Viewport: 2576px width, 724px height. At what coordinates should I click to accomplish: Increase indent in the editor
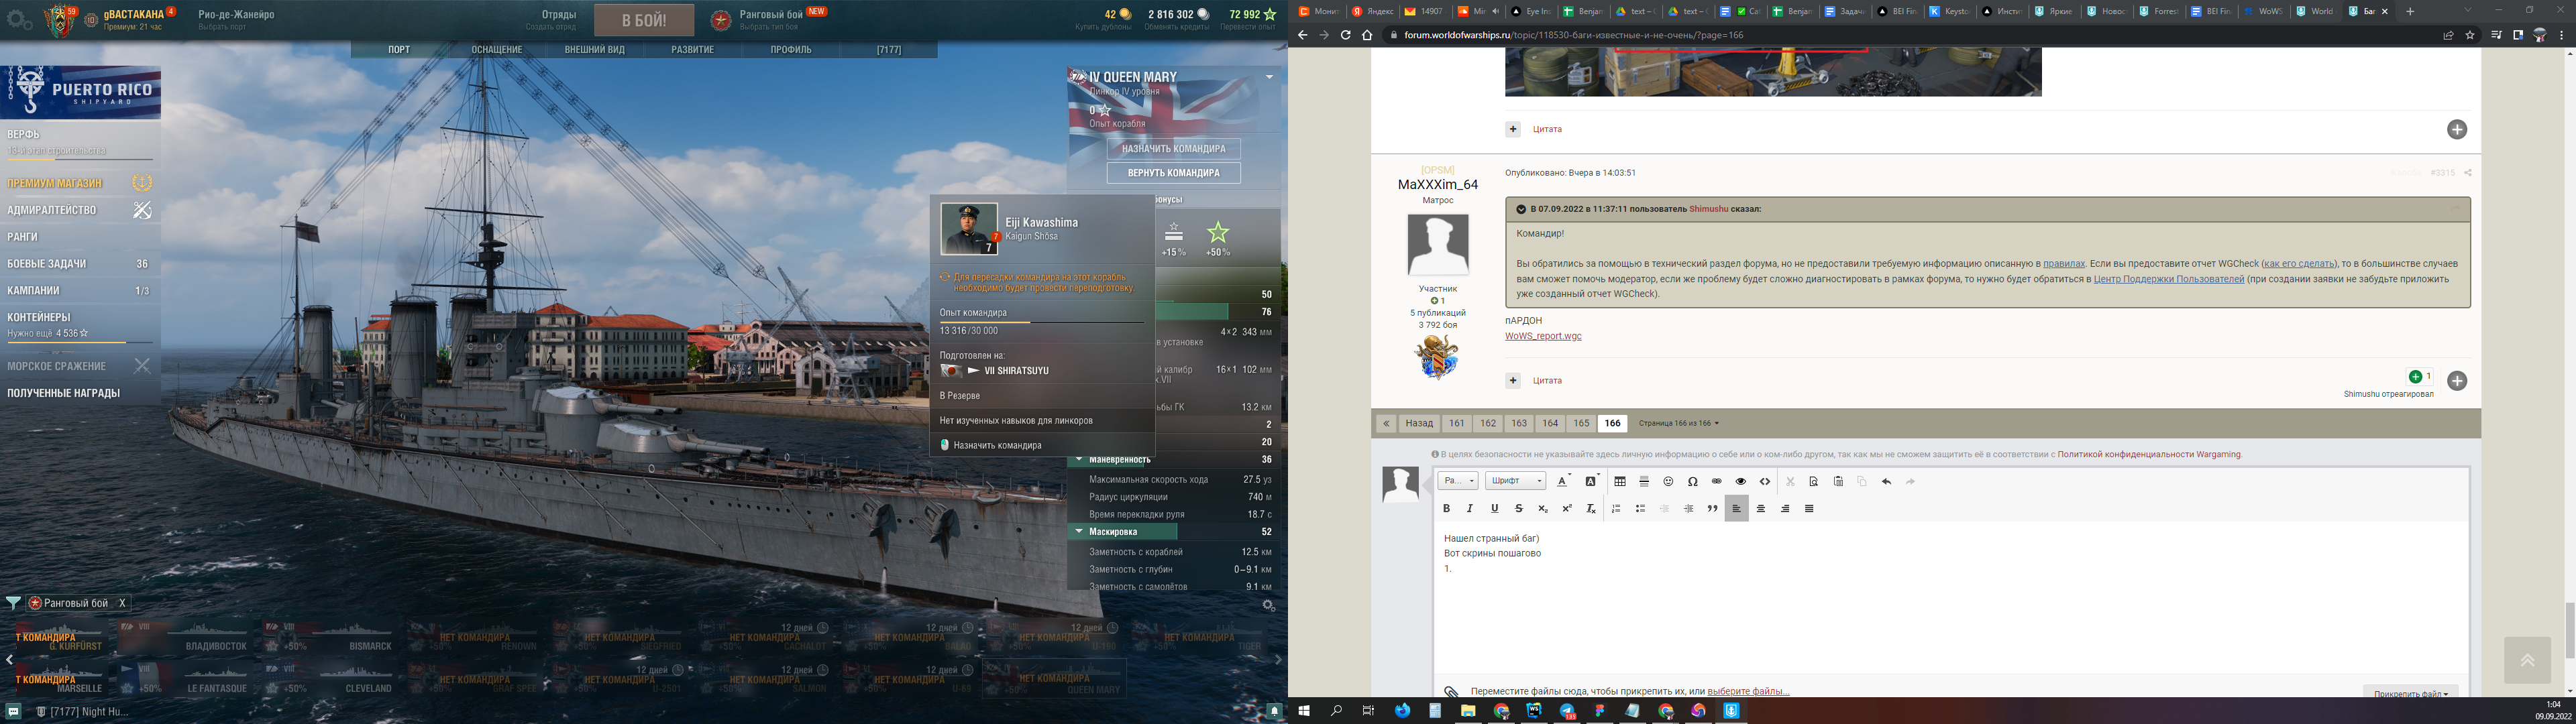tap(1688, 508)
